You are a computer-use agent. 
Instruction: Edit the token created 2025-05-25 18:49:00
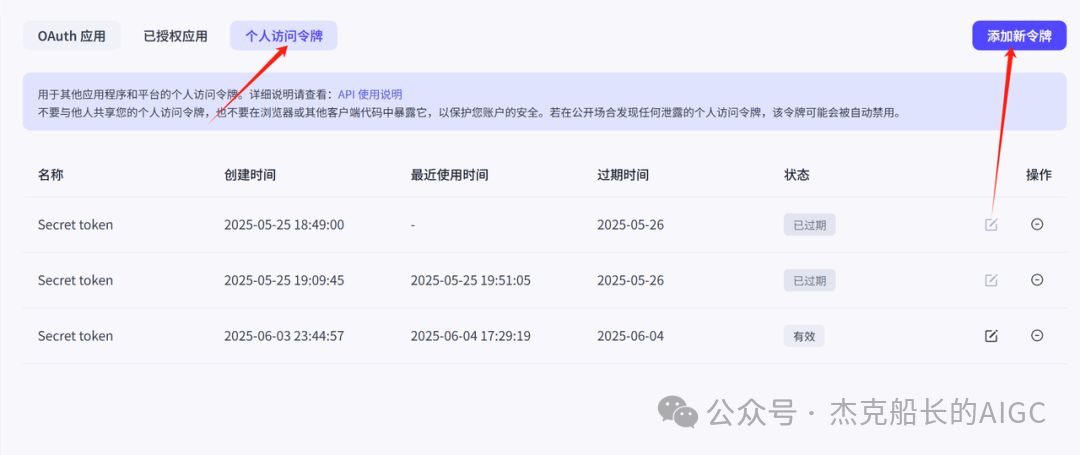pos(991,224)
